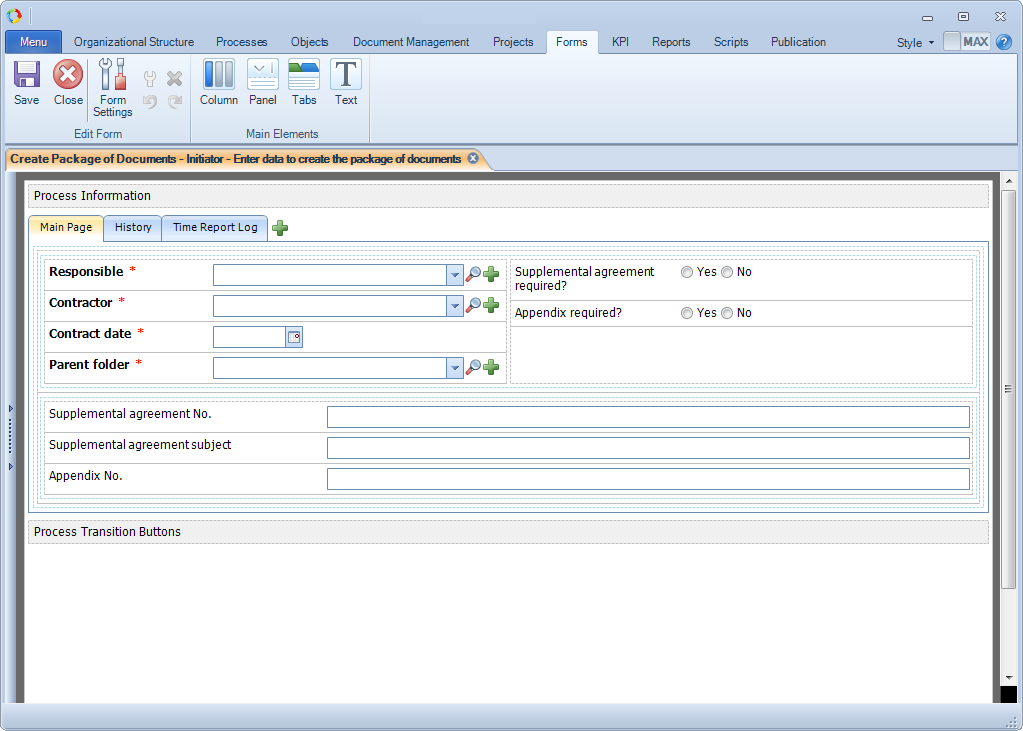Switch to Objects ribbon tab
Image resolution: width=1023 pixels, height=731 pixels.
pyautogui.click(x=309, y=42)
